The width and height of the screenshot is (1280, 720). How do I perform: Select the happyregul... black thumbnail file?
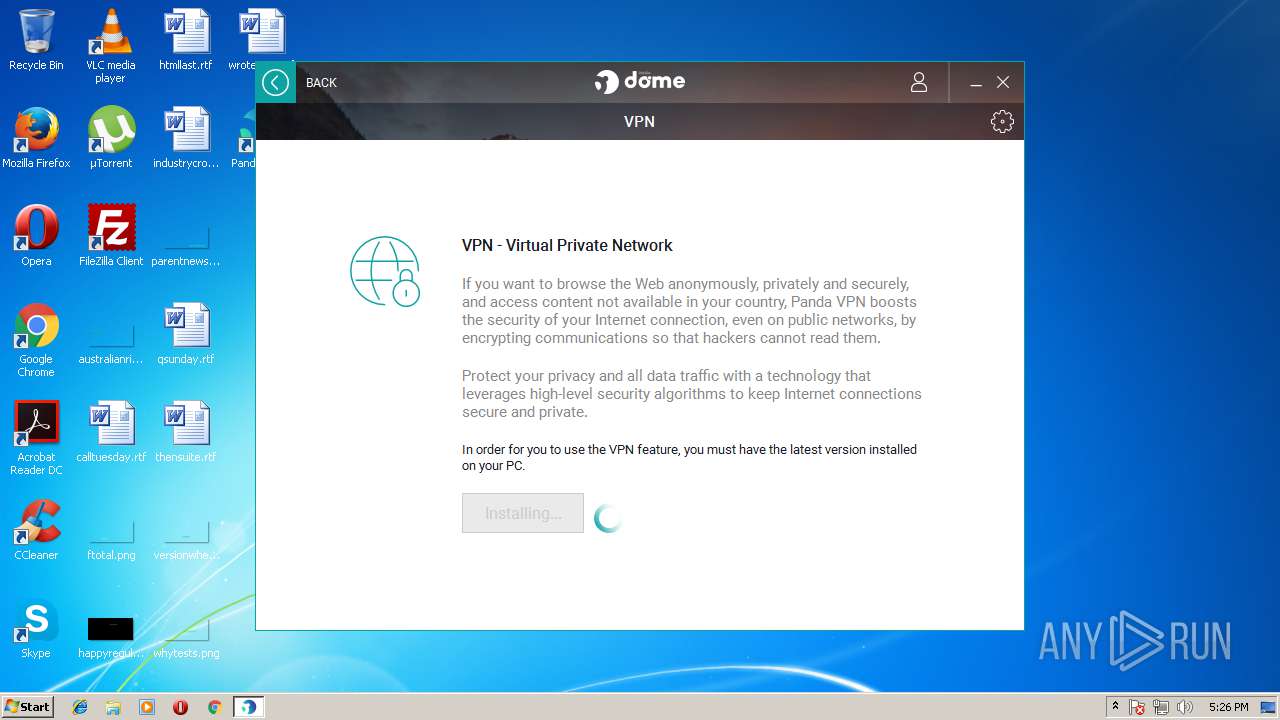(111, 637)
